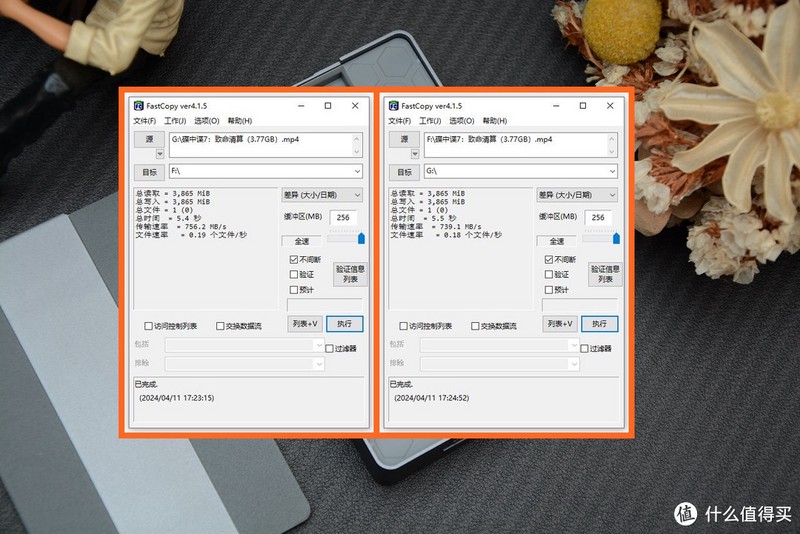Enable 预计 checkbox in right window
This screenshot has width=800, height=534.
pos(549,290)
